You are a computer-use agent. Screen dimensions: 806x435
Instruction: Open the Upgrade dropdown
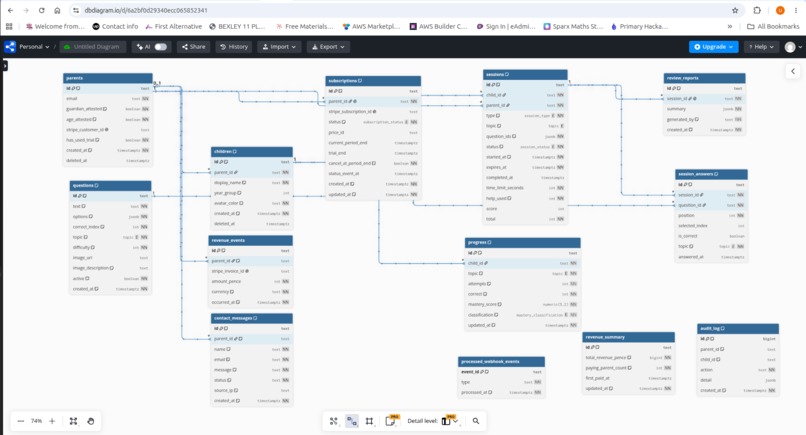click(713, 47)
